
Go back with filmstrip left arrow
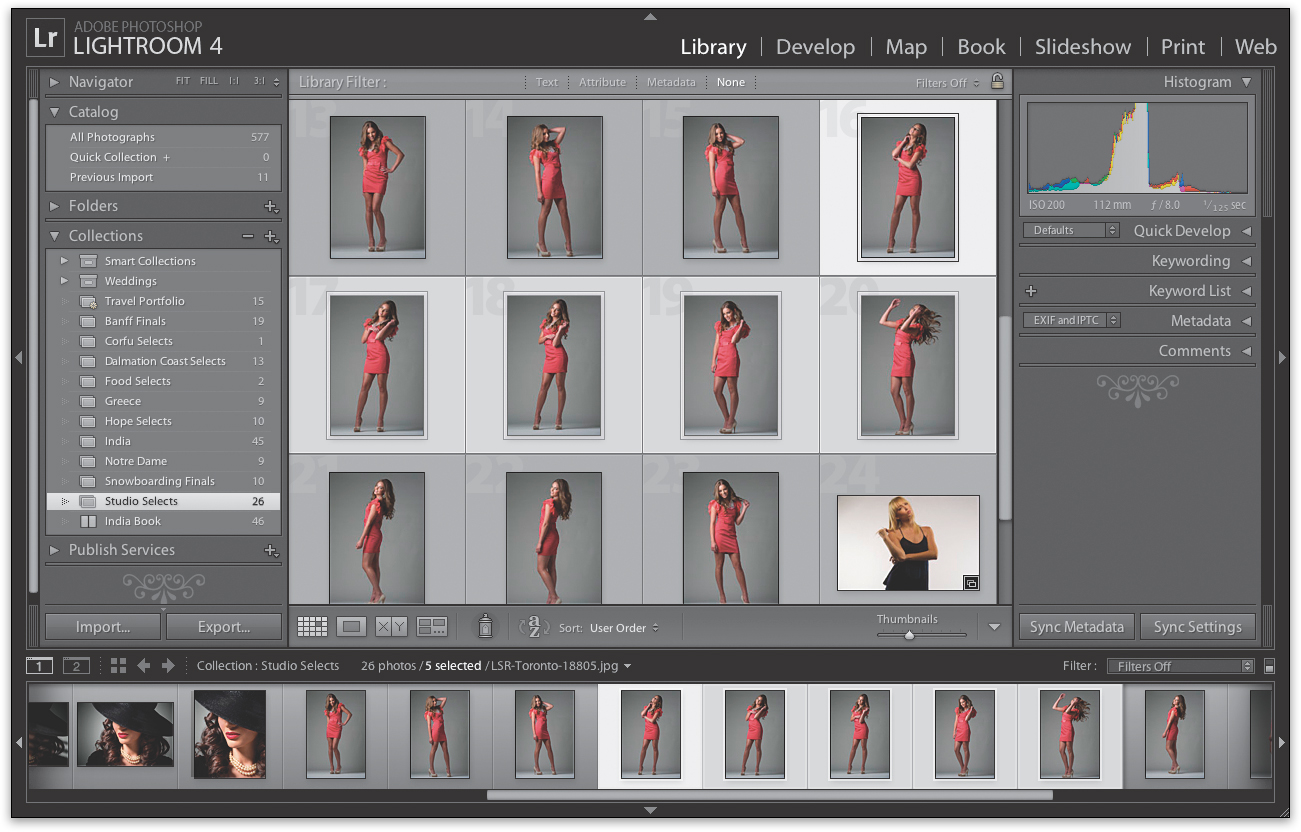(x=143, y=666)
